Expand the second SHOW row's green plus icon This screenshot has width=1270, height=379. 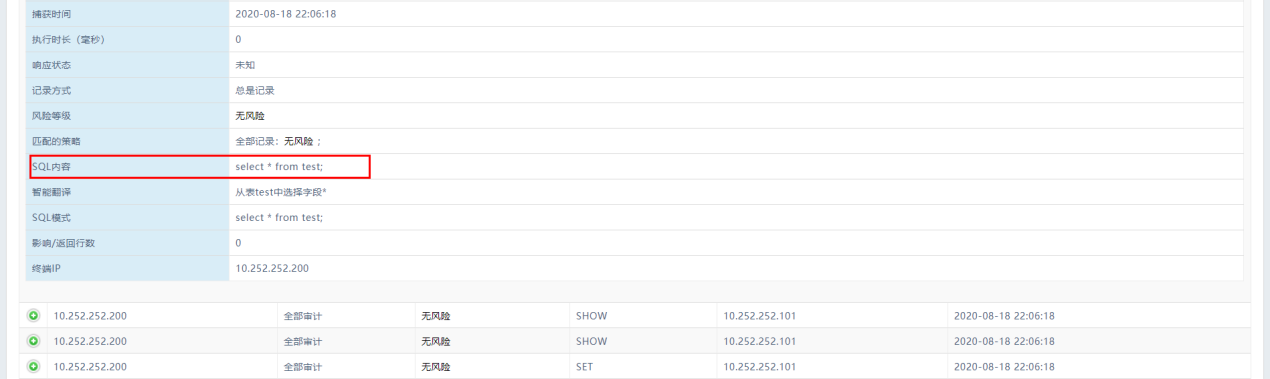33,341
